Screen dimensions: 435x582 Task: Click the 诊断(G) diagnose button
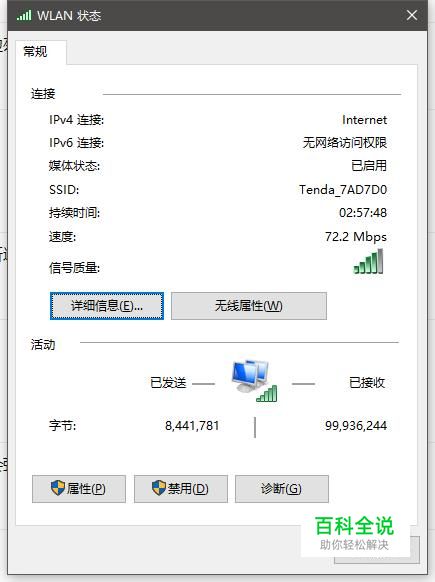pyautogui.click(x=282, y=489)
